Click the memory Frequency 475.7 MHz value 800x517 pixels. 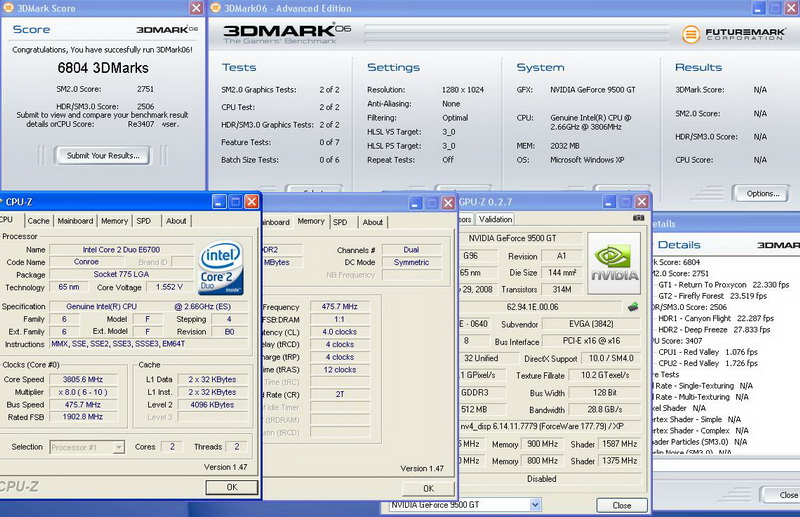pos(340,306)
